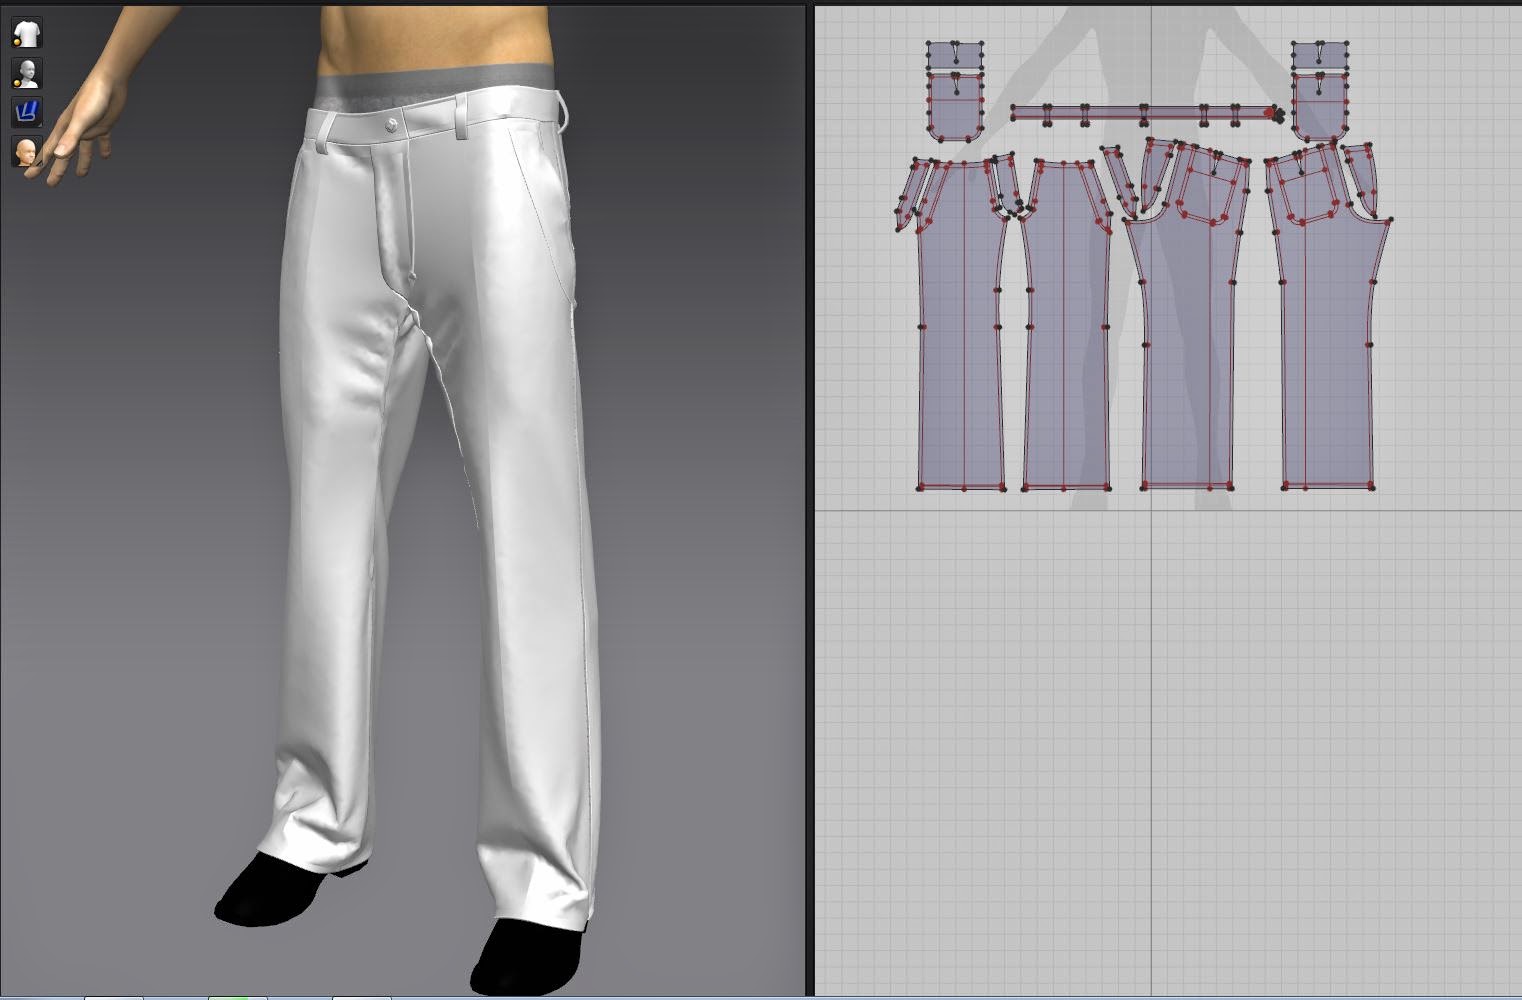The height and width of the screenshot is (1000, 1522).
Task: Toggle garment visibility using the shirt icon
Action: tap(26, 32)
